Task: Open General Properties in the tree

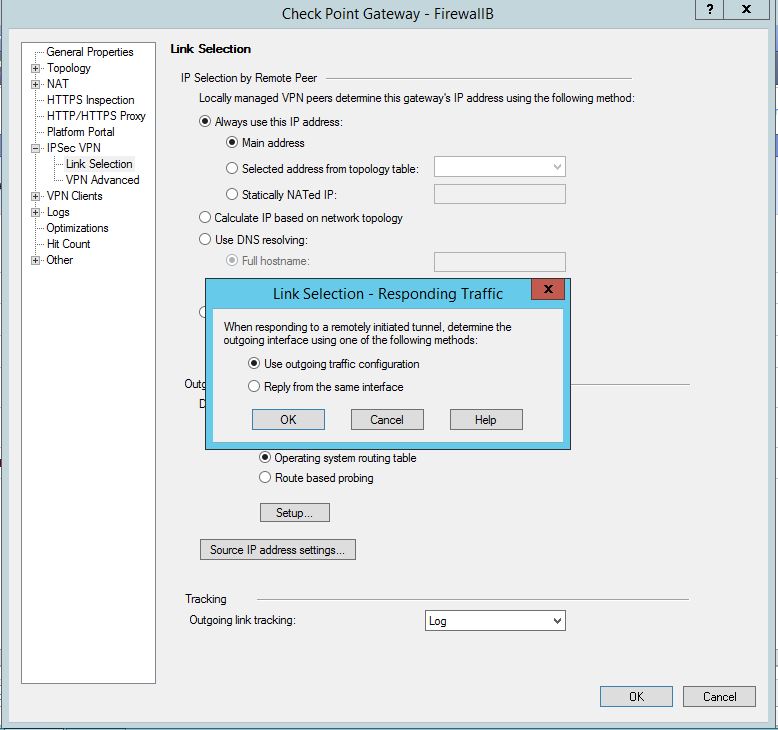Action: click(90, 52)
